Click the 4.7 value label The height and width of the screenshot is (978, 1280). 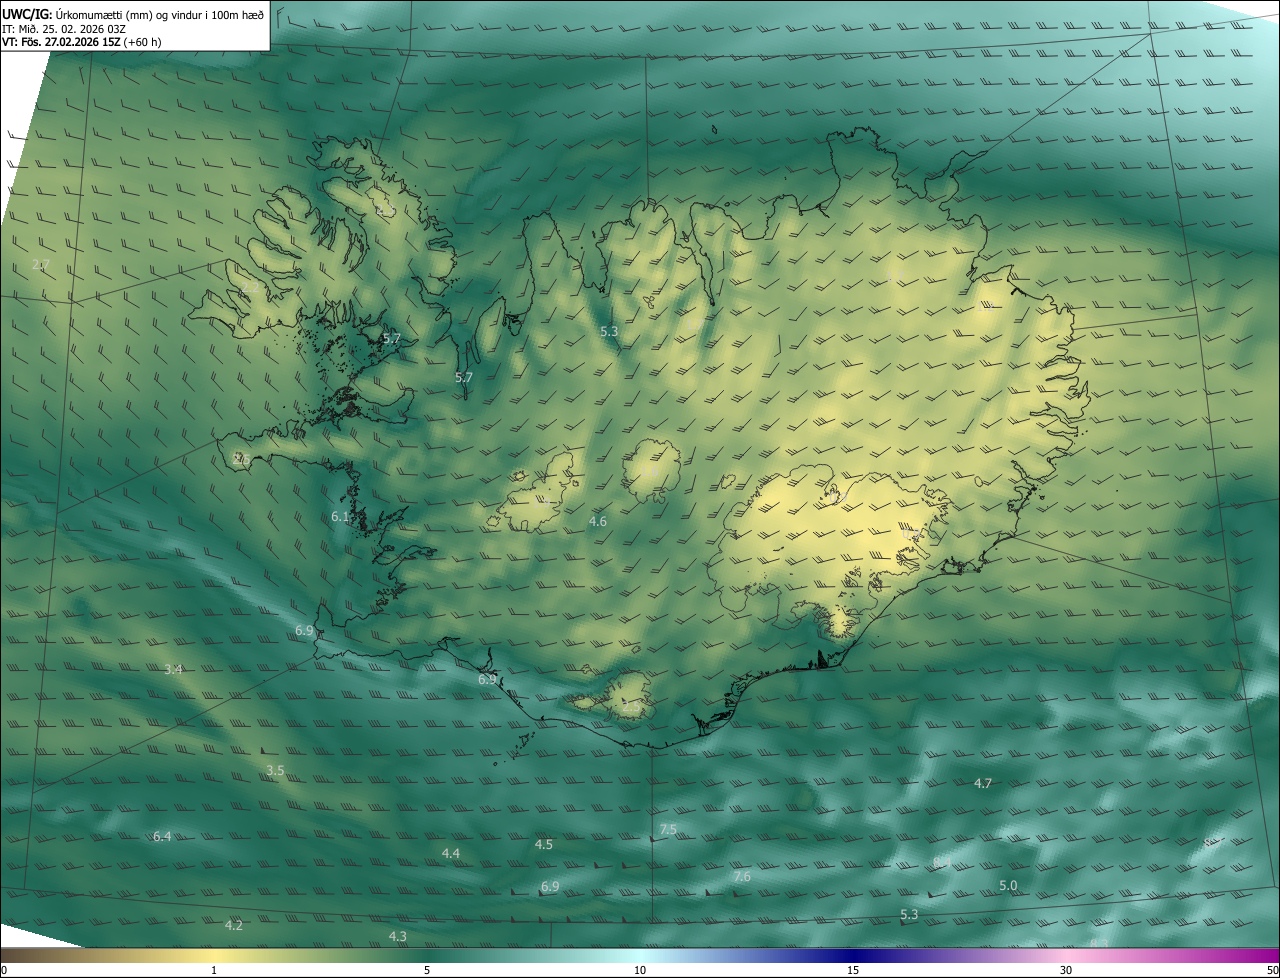pos(983,784)
